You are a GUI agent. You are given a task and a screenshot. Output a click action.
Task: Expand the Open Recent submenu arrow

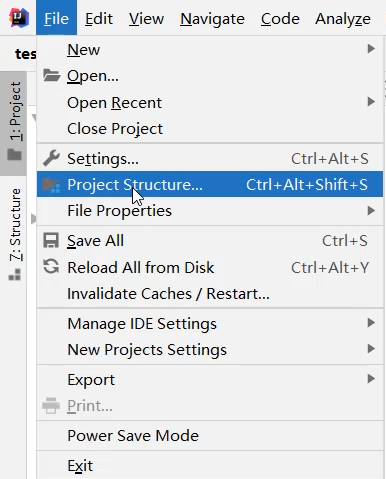click(x=371, y=101)
